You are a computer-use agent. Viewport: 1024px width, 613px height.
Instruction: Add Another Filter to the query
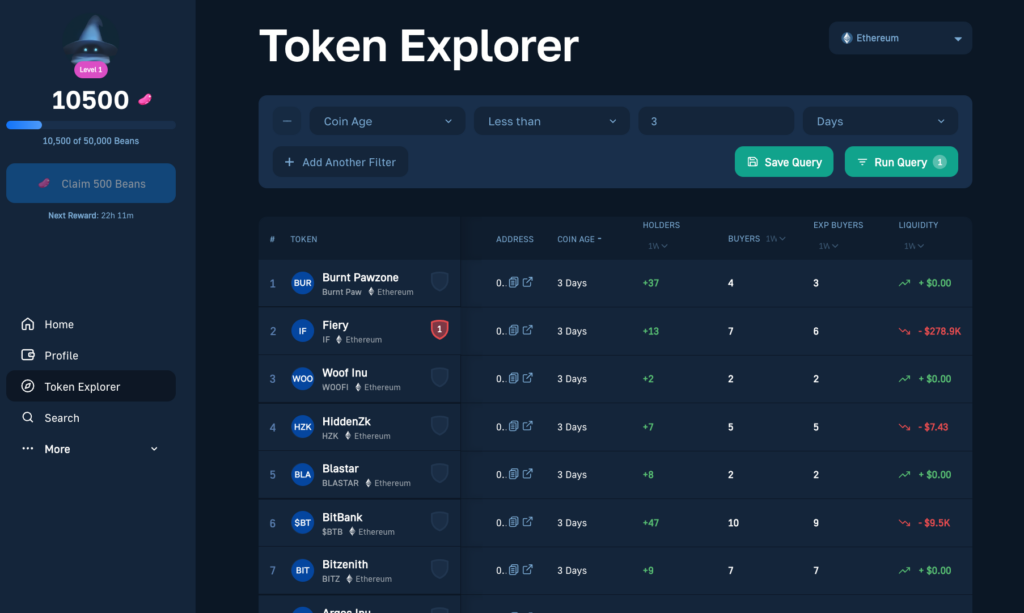(340, 162)
